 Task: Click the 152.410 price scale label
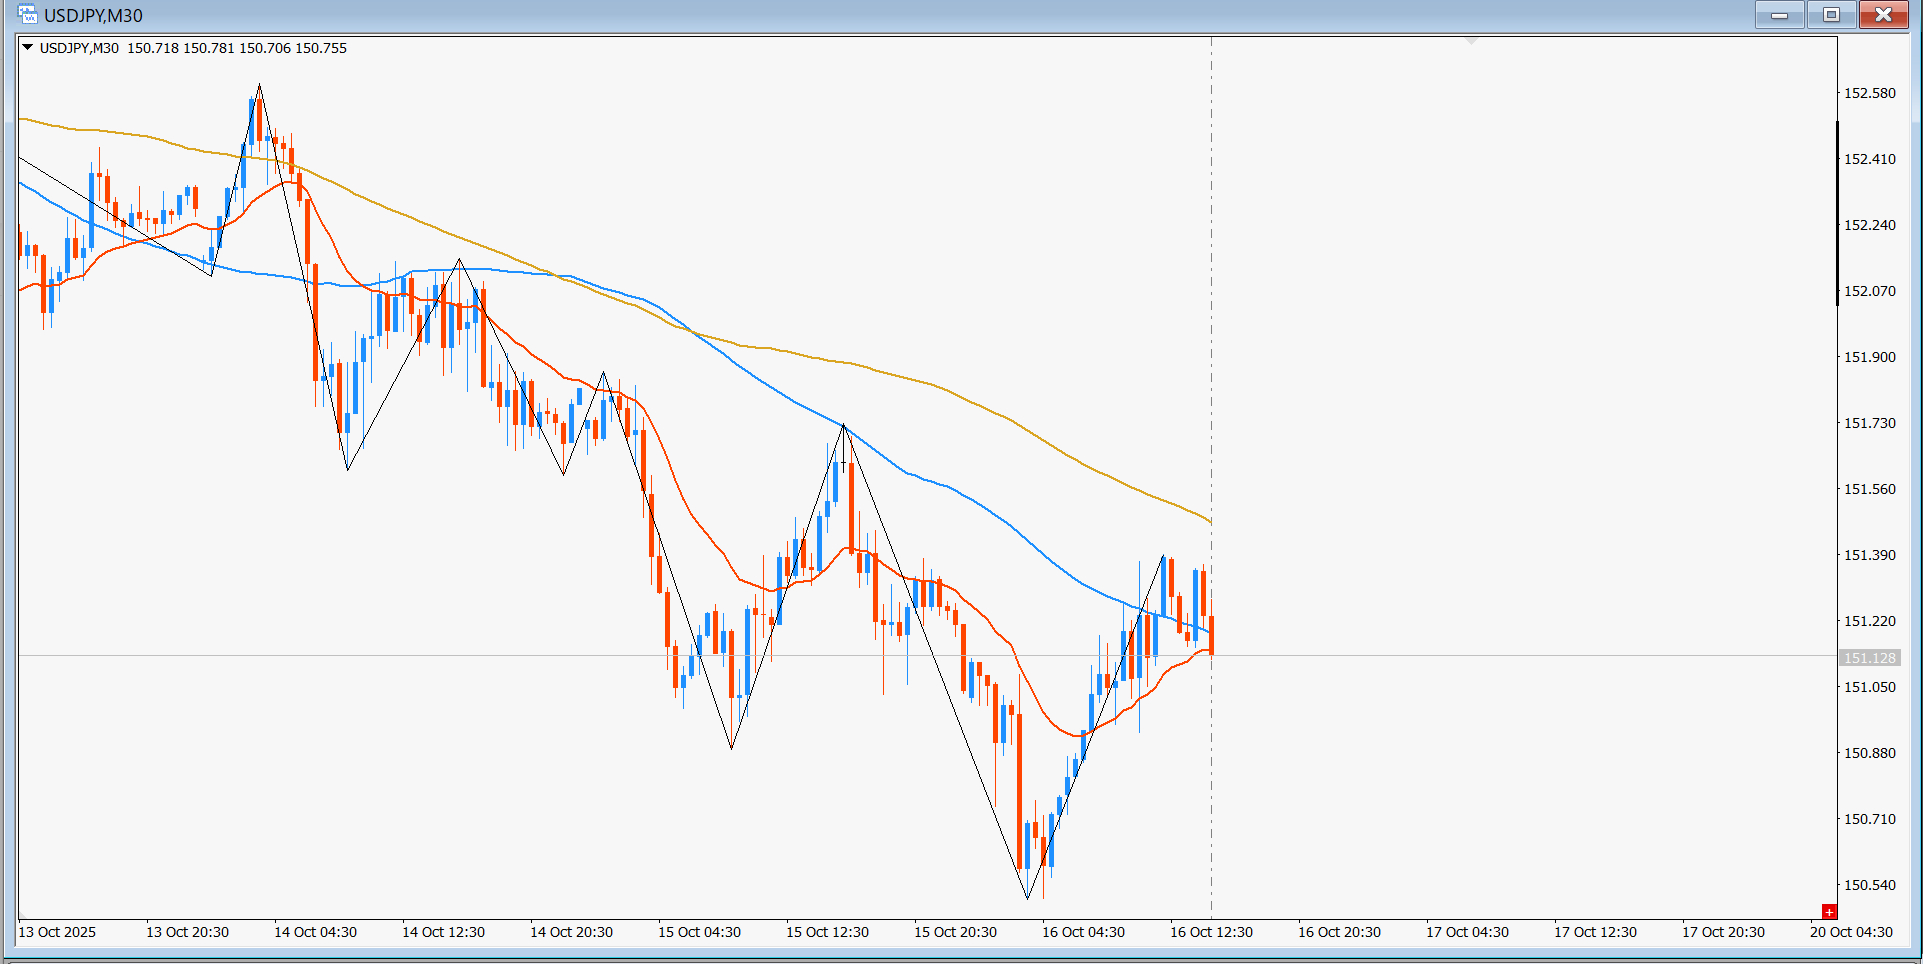click(1870, 159)
